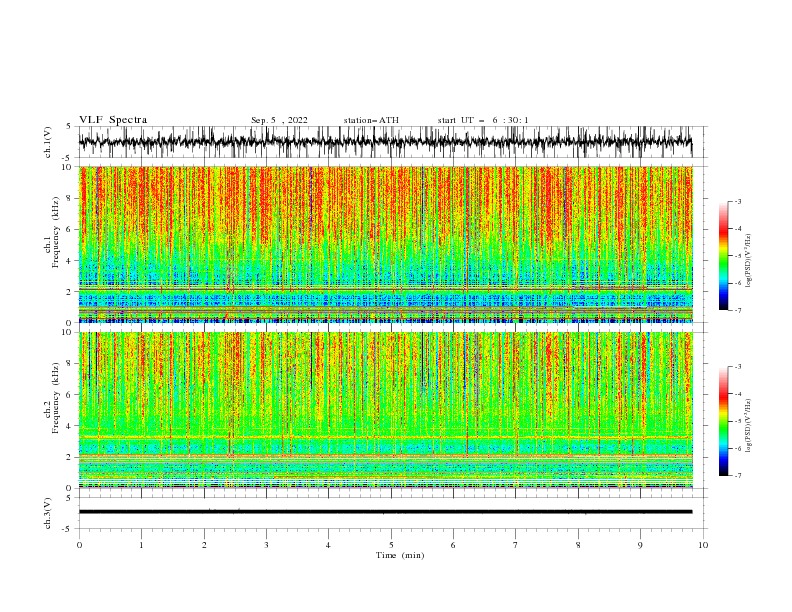This screenshot has width=792, height=612.
Task: Select the date "Sep. 5 , 2022"
Action: (x=279, y=120)
